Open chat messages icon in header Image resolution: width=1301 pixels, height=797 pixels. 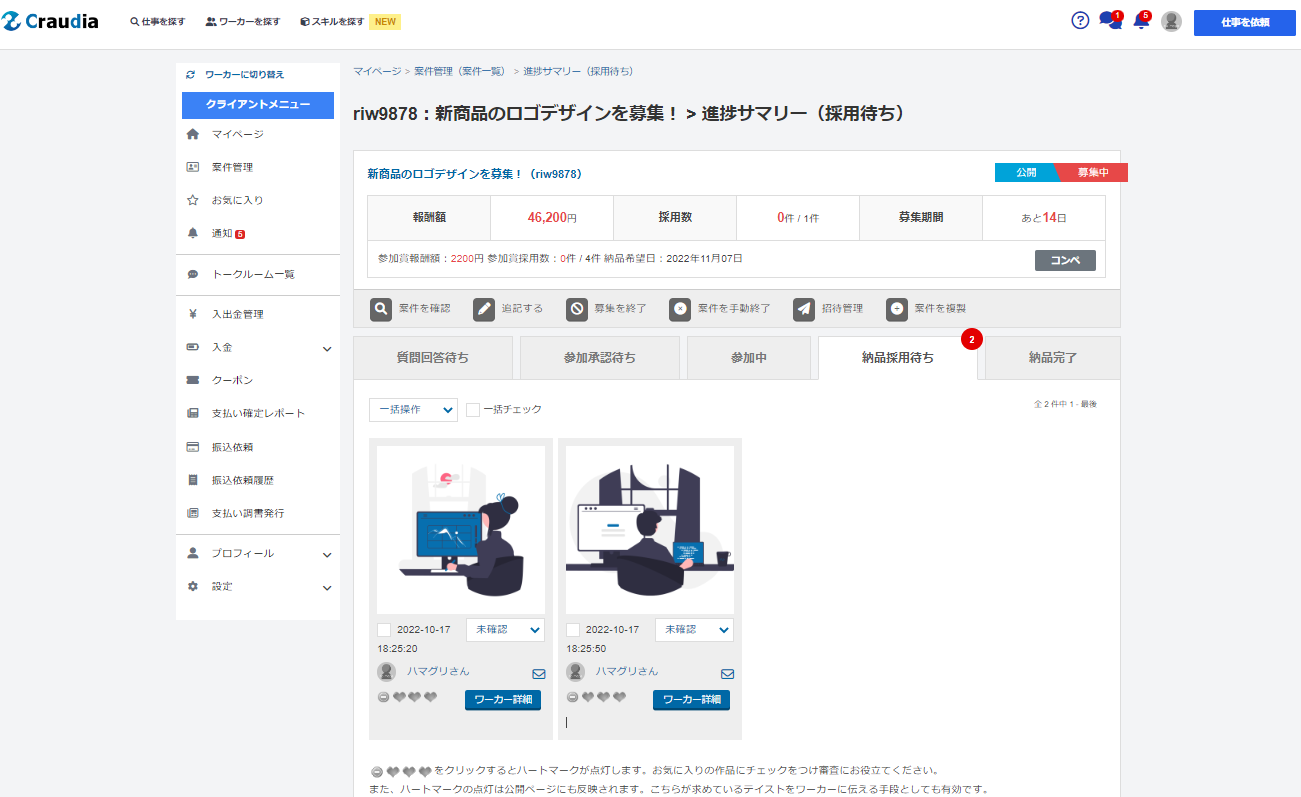(x=1109, y=21)
